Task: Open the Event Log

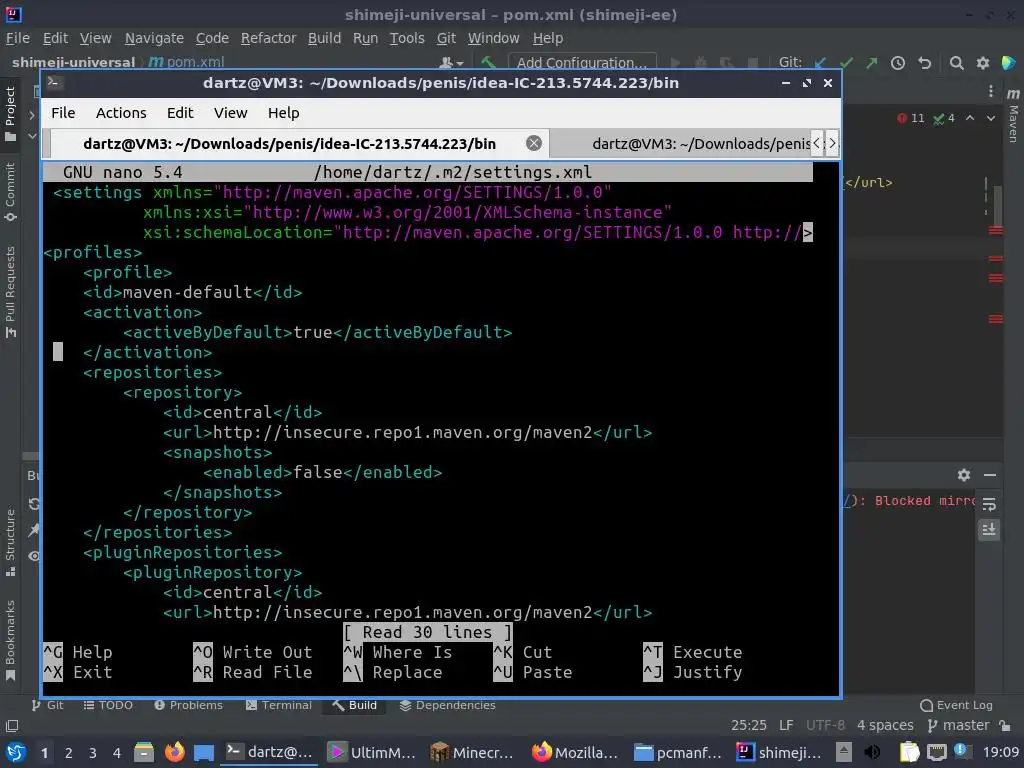Action: 957,705
